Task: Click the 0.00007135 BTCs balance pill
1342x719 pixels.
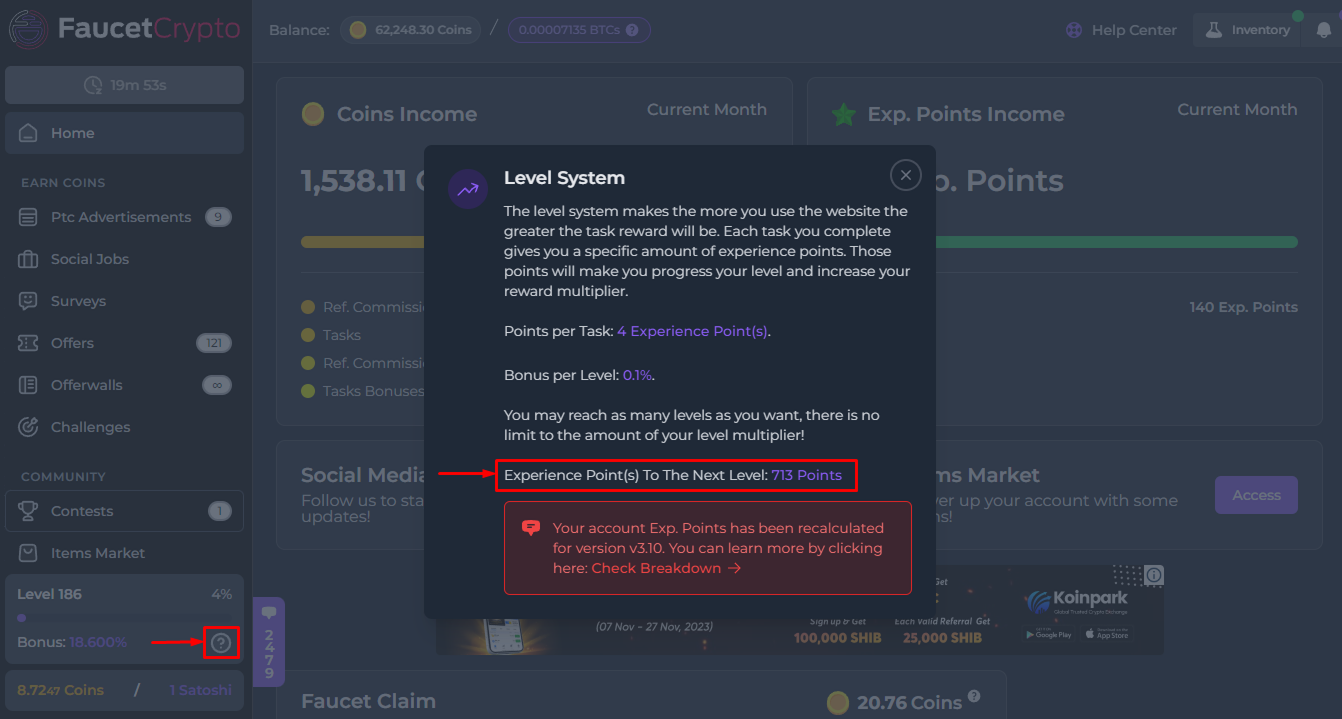Action: coord(579,30)
